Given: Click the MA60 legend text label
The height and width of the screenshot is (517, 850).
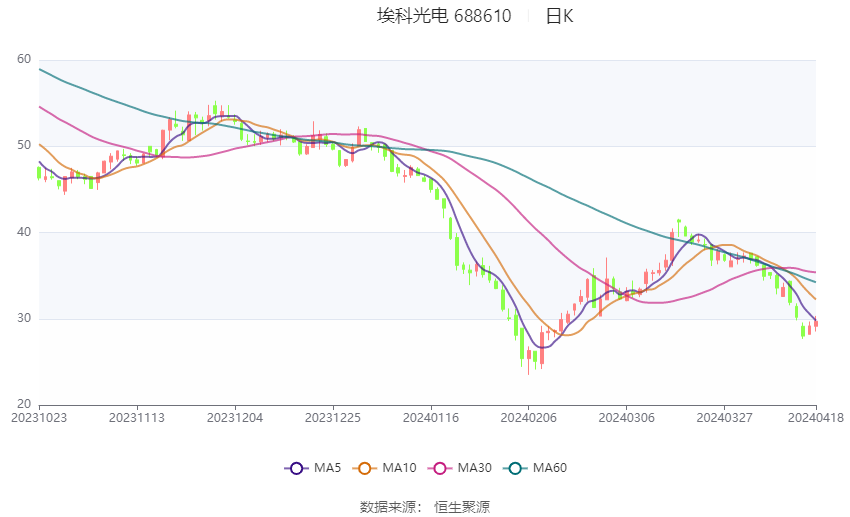Looking at the screenshot, I should [550, 468].
